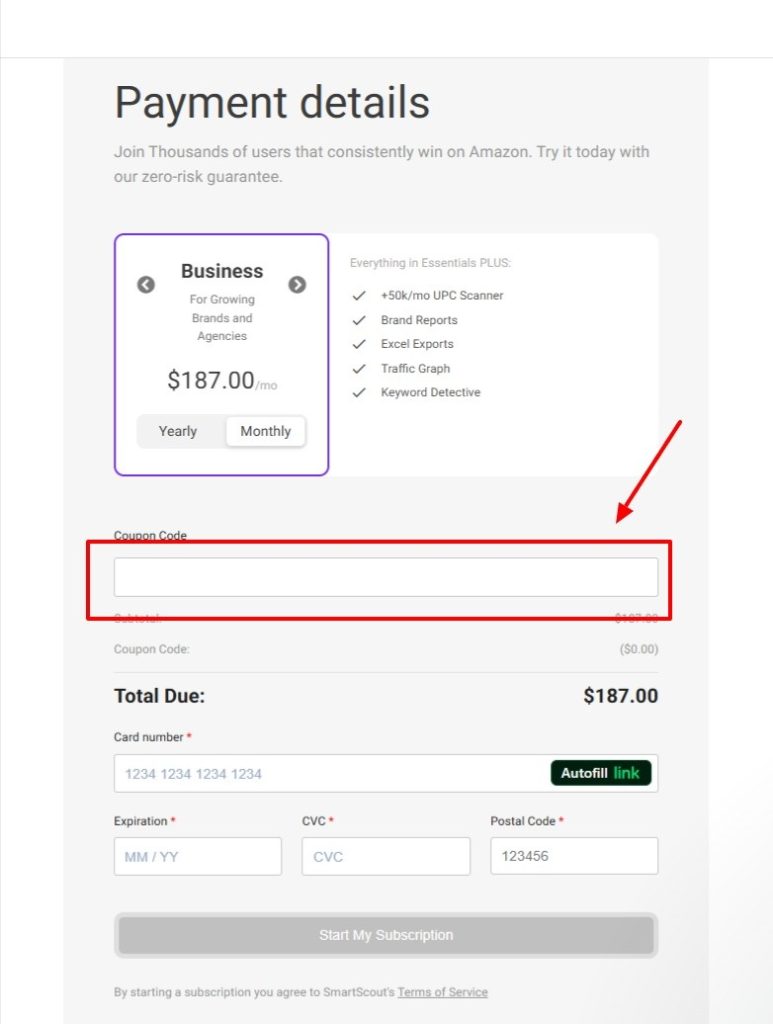Click the checkmark beside Keyword Detective
This screenshot has width=773, height=1024.
[x=360, y=393]
